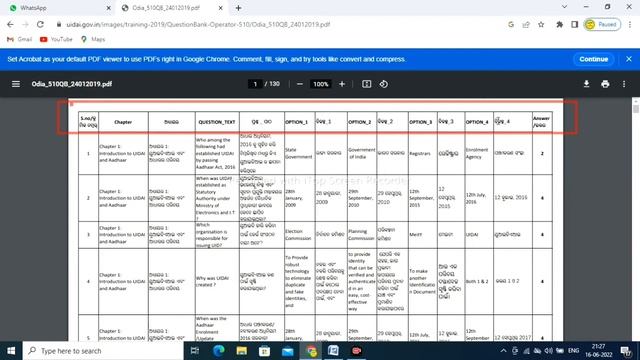The width and height of the screenshot is (640, 360).
Task: Open the notification center
Action: click(625, 351)
